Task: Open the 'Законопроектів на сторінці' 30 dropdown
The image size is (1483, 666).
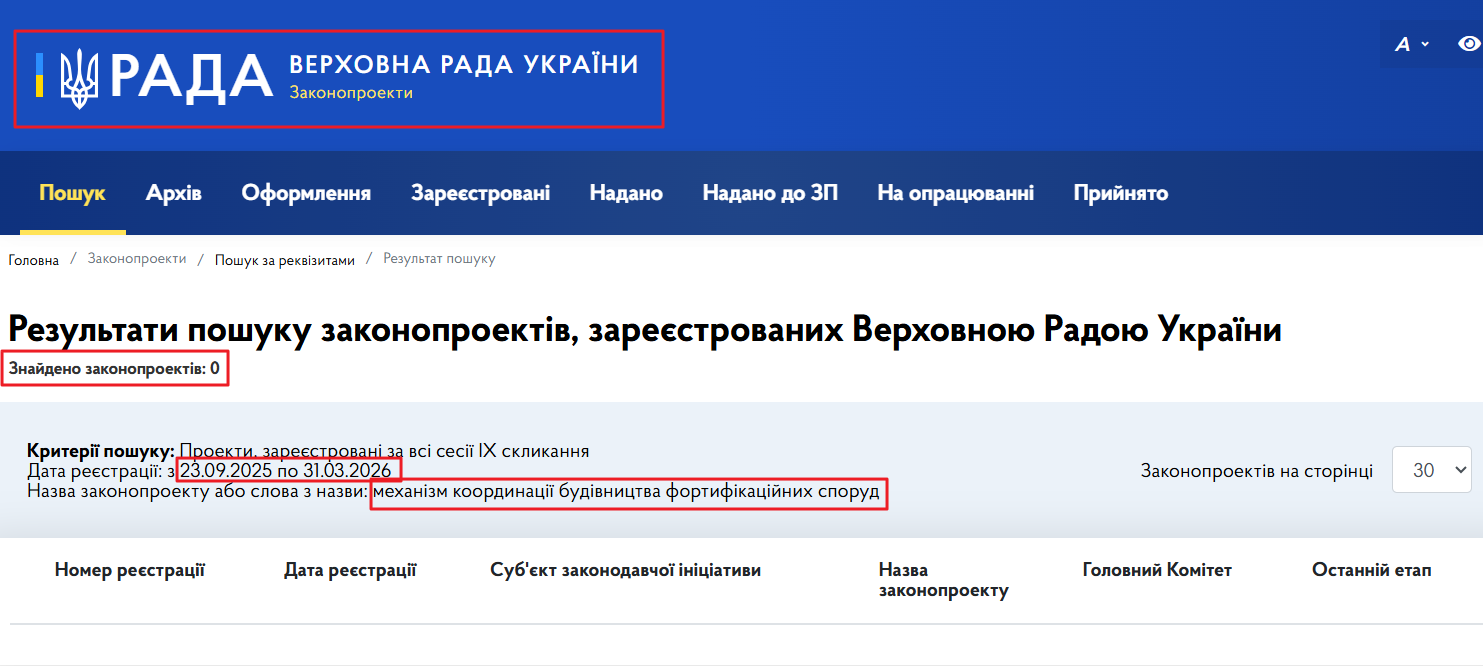Action: coord(1431,470)
